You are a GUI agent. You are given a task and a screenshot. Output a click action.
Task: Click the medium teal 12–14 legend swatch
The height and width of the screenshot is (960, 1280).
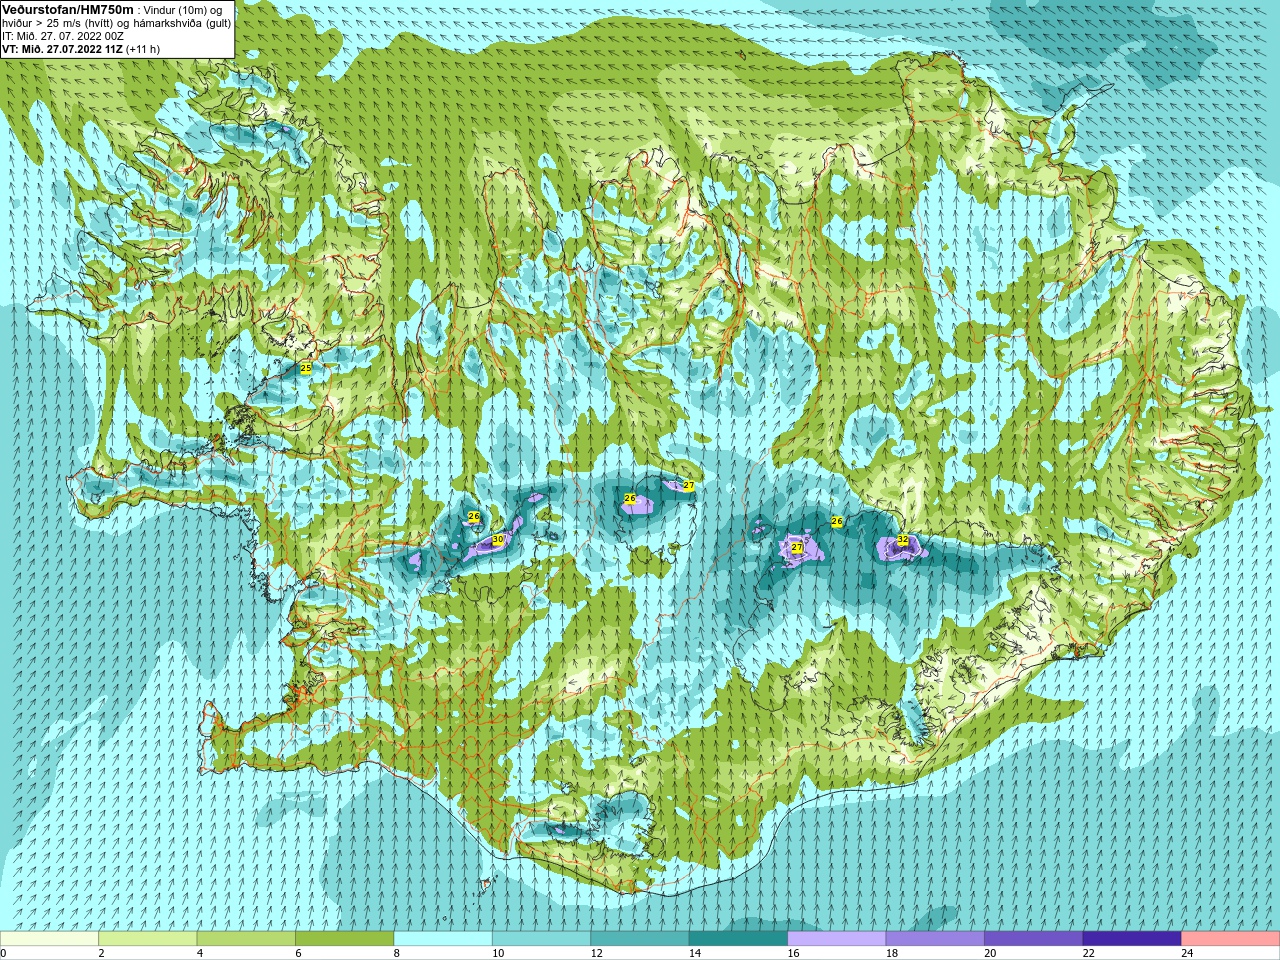tap(640, 939)
